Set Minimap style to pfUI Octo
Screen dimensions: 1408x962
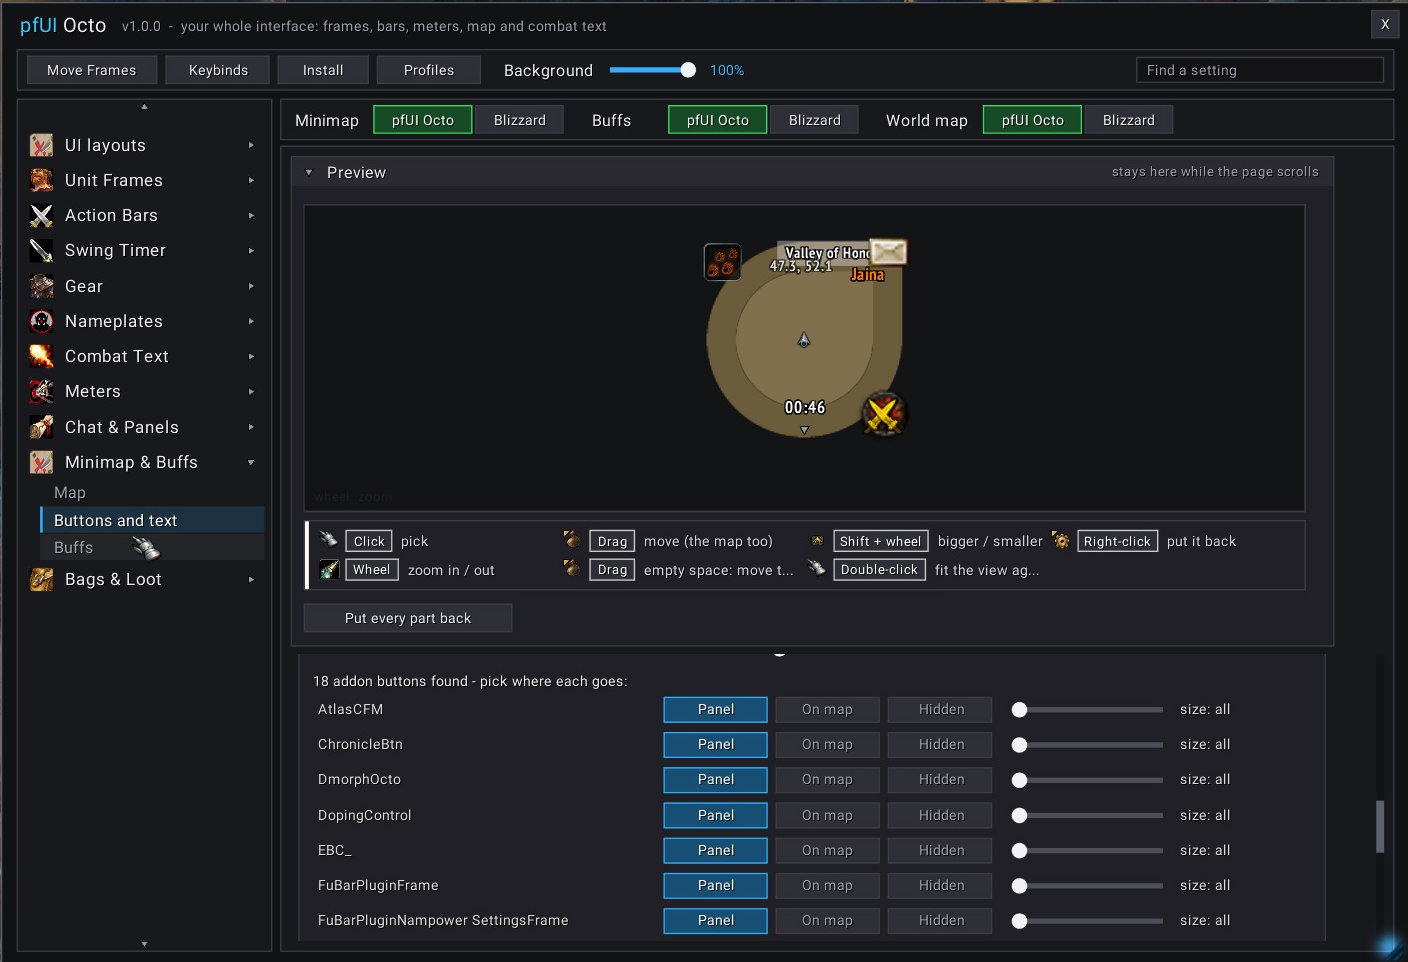click(423, 120)
